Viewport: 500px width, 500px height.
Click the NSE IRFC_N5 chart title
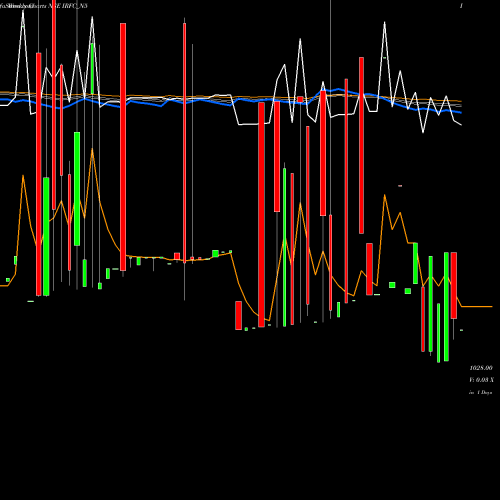(x=68, y=6)
